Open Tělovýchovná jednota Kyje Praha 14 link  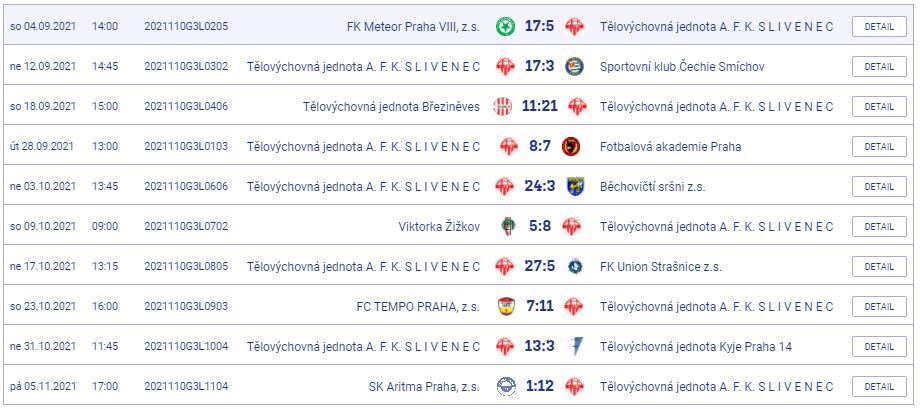(x=696, y=346)
